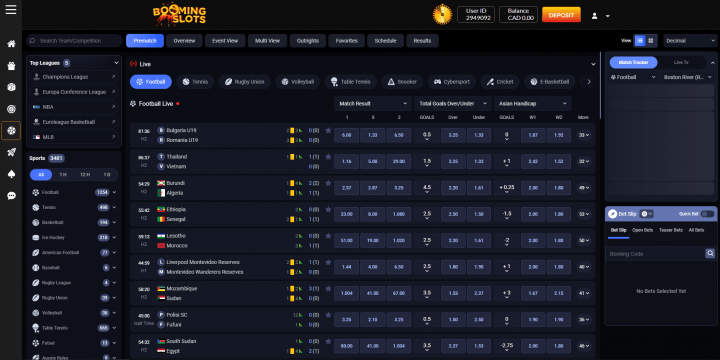Switch to Live TV toggle
Screen dimensions: 720x360
point(681,62)
